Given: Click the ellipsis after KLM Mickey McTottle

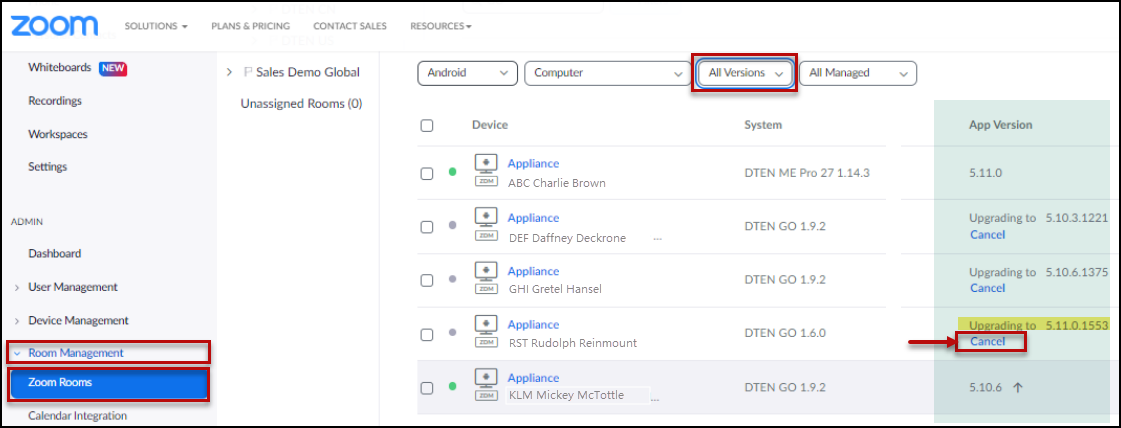Looking at the screenshot, I should tap(655, 399).
